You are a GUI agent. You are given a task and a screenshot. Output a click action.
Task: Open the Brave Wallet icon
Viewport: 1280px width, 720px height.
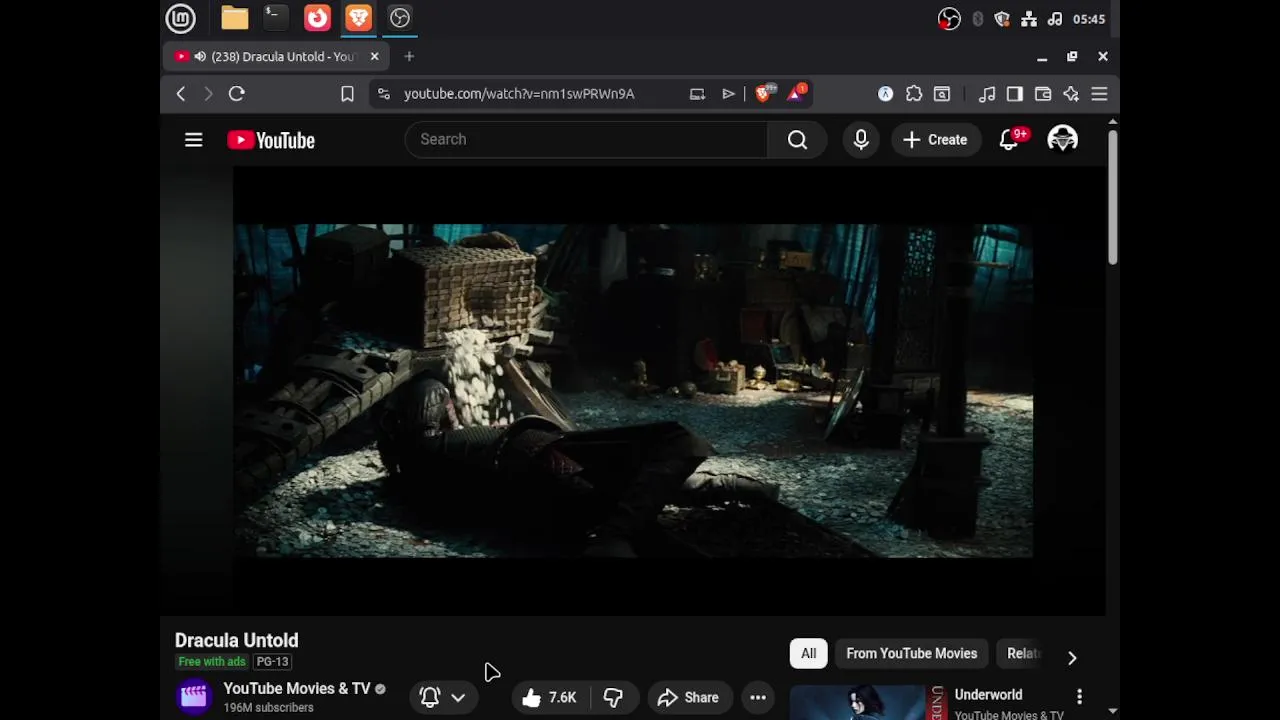pyautogui.click(x=1043, y=94)
